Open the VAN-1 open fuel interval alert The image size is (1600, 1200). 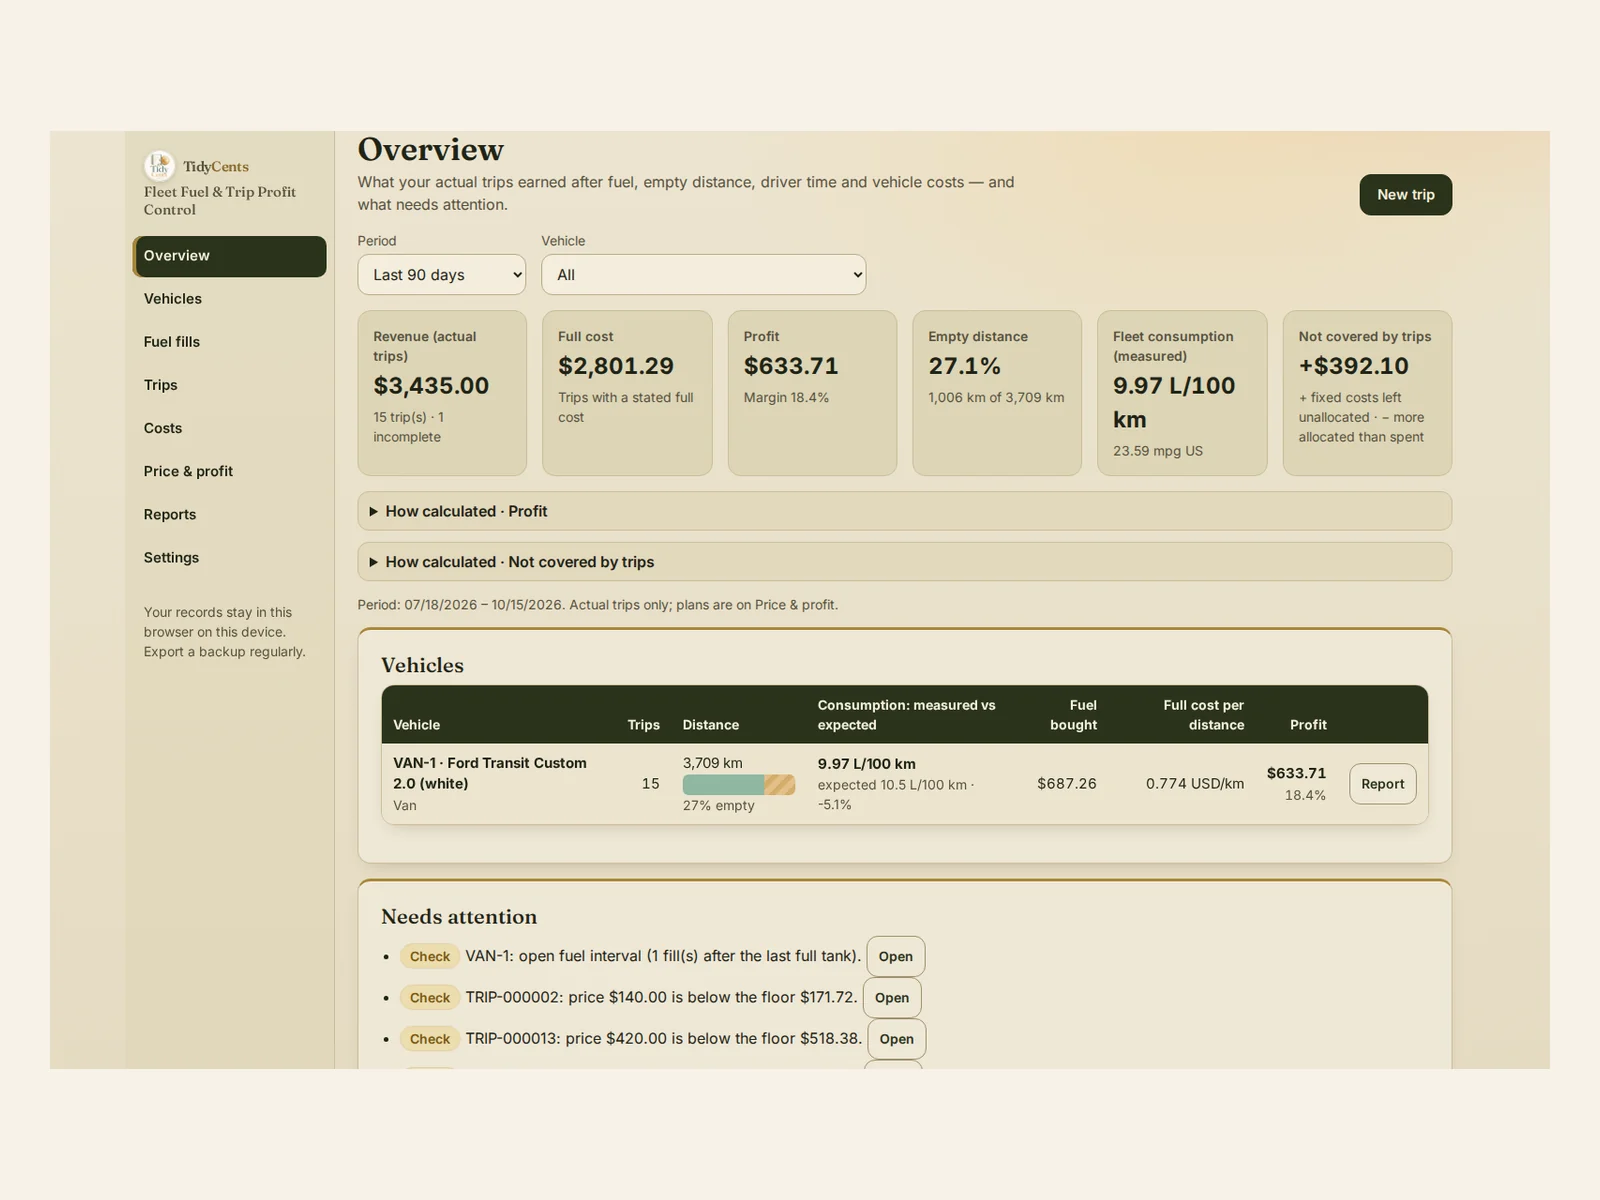point(896,957)
